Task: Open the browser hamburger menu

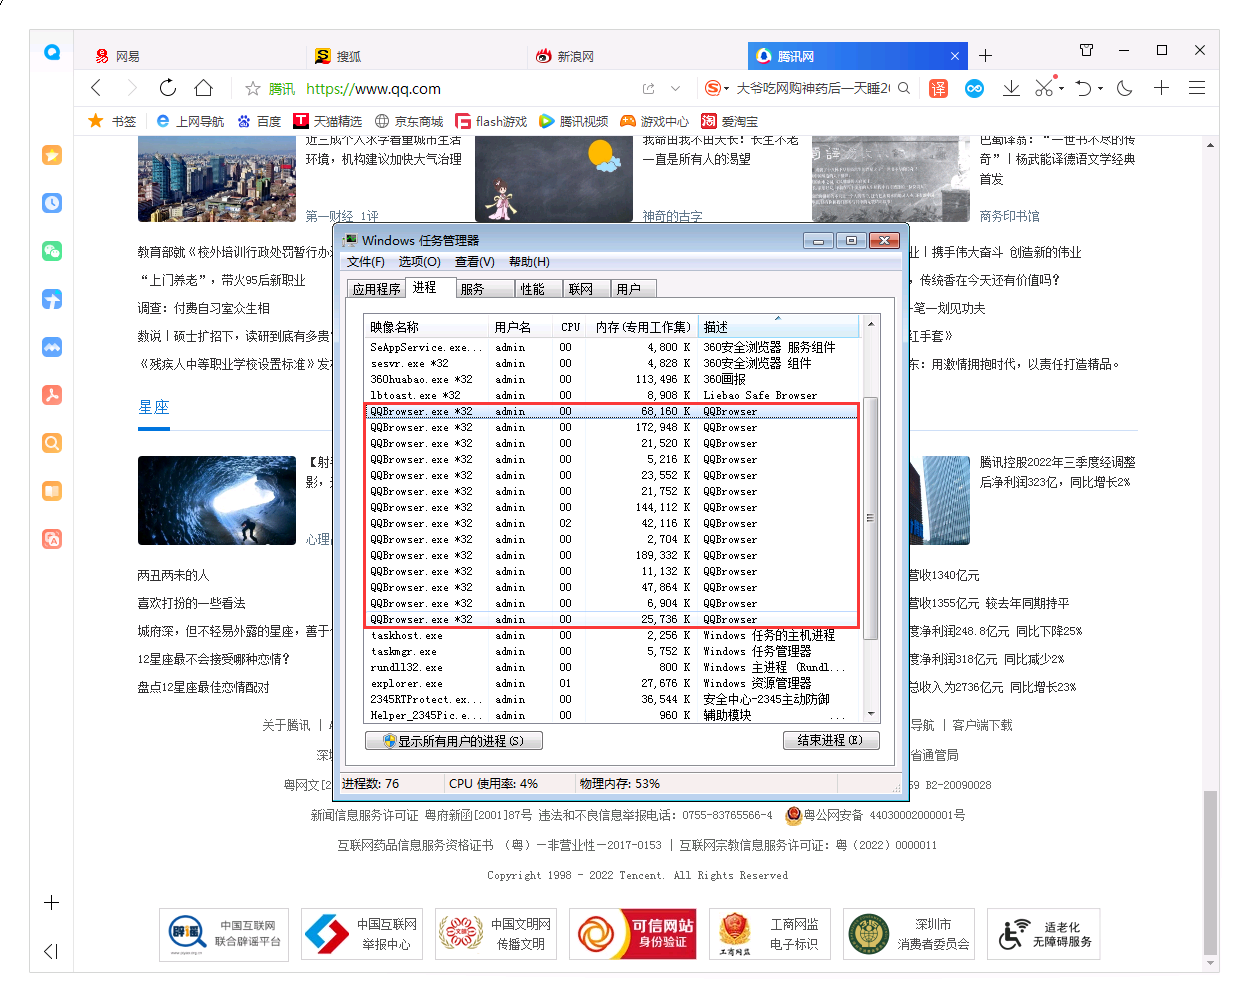Action: (x=1197, y=88)
